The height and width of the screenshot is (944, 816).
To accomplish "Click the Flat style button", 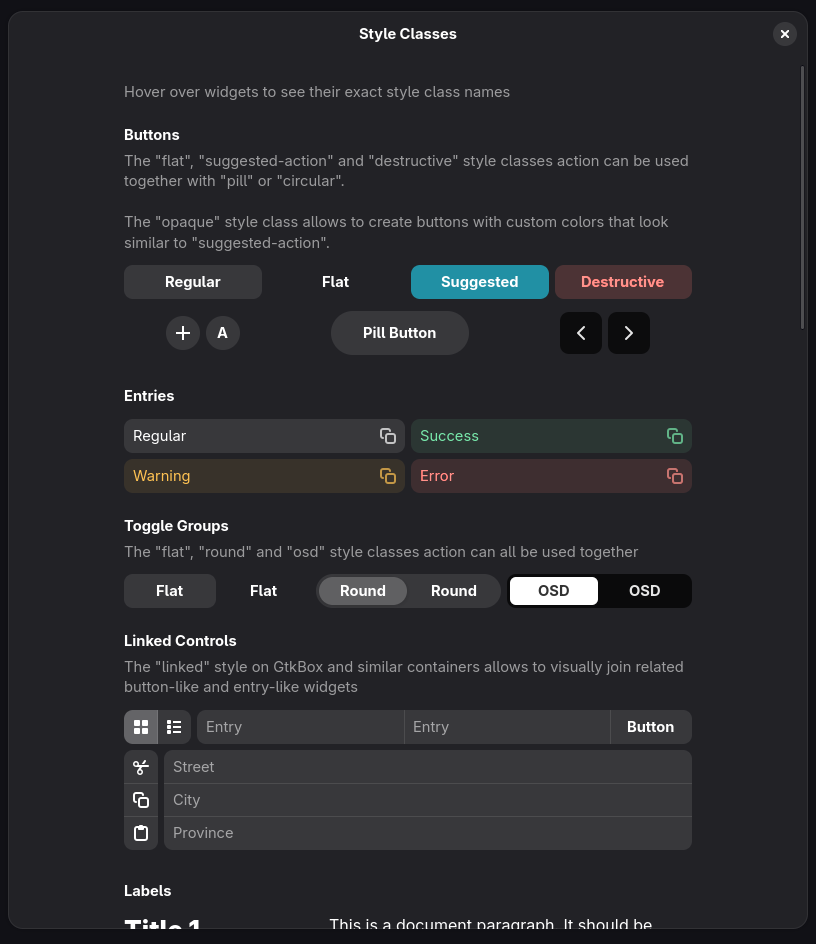I will [335, 282].
